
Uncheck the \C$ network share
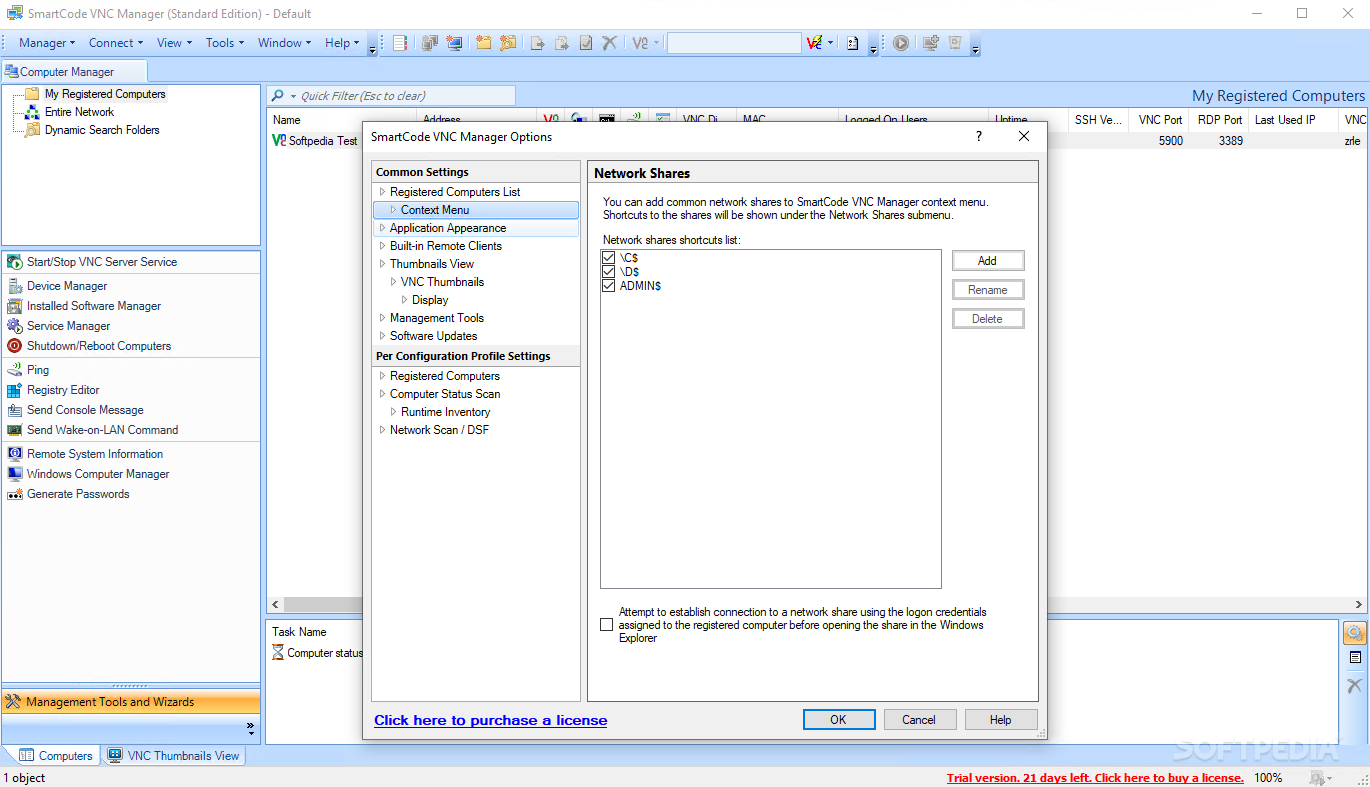coord(608,258)
